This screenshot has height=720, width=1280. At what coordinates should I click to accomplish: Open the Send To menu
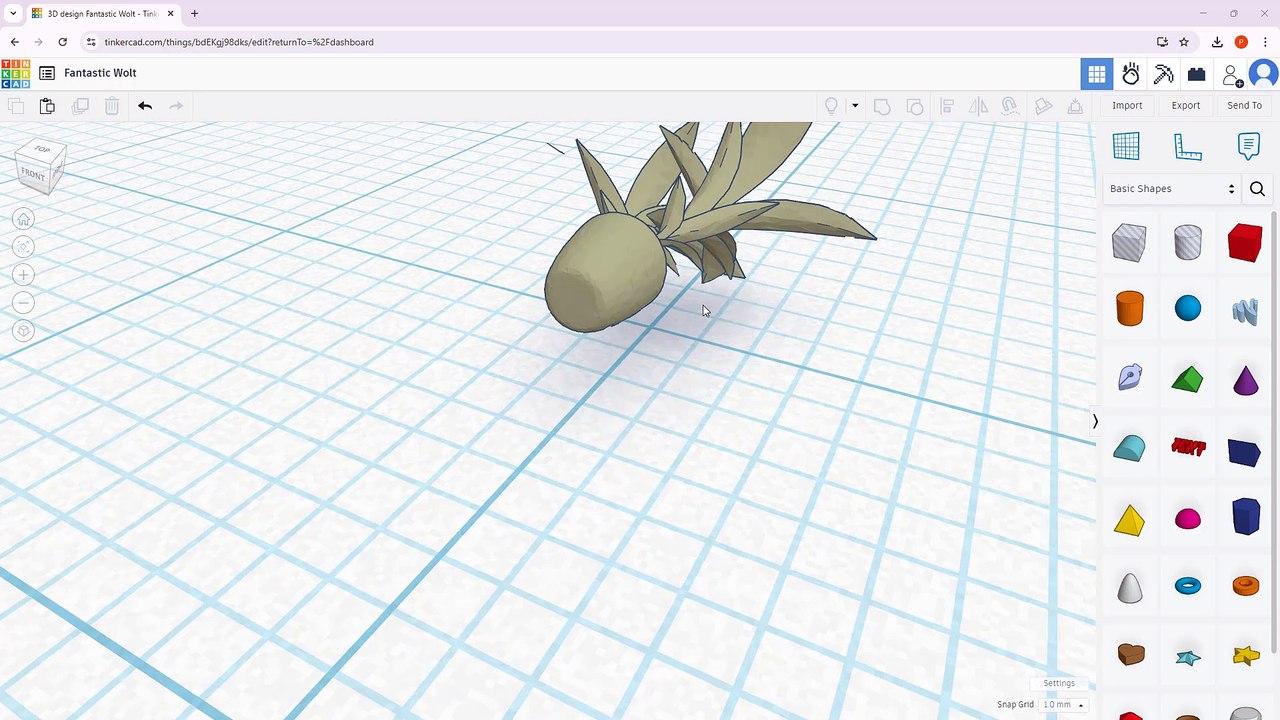[1244, 105]
